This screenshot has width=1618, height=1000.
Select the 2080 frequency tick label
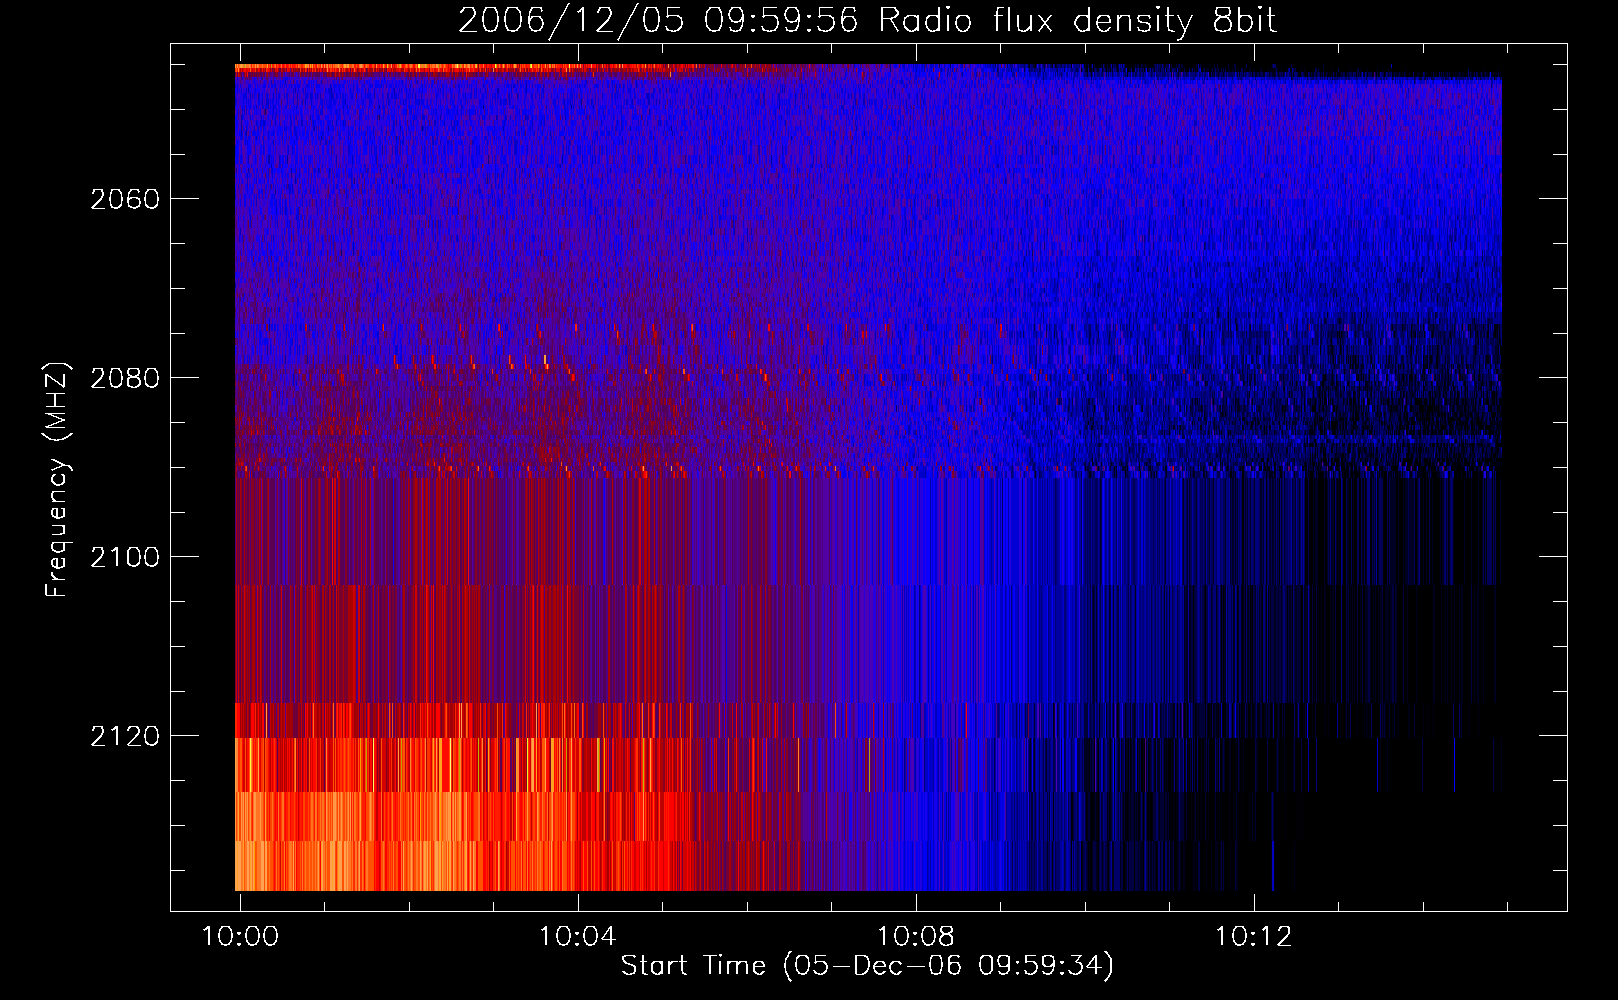[x=125, y=378]
